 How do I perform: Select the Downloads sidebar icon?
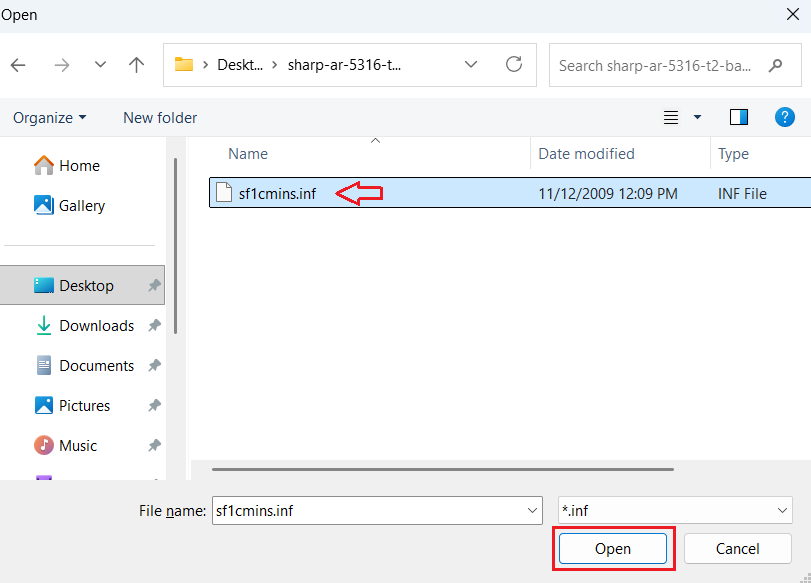(43, 326)
